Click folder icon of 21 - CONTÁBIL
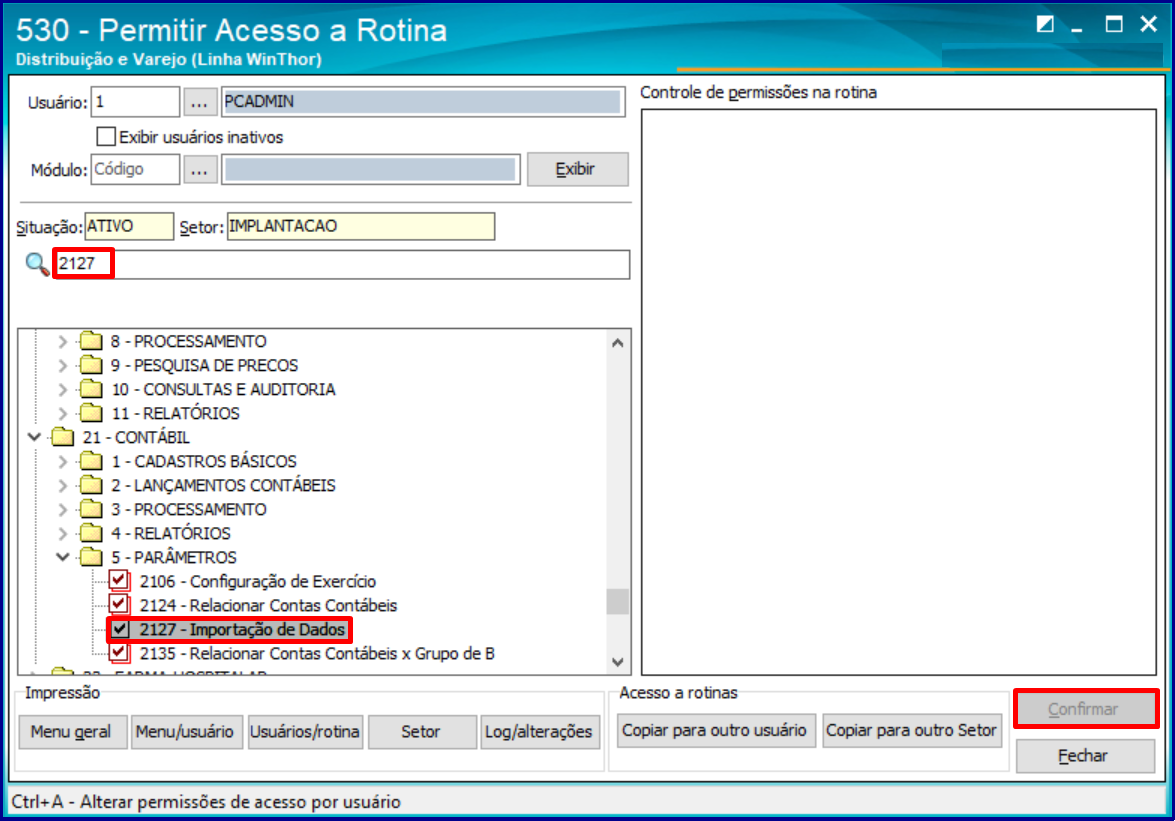The width and height of the screenshot is (1175, 821). (x=63, y=437)
